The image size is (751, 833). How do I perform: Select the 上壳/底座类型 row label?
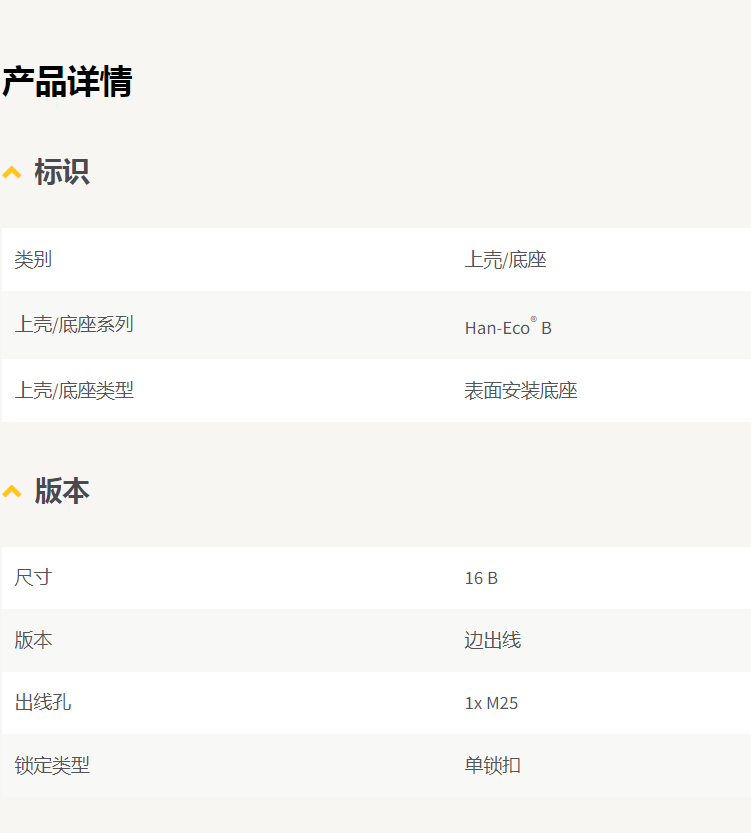click(74, 390)
